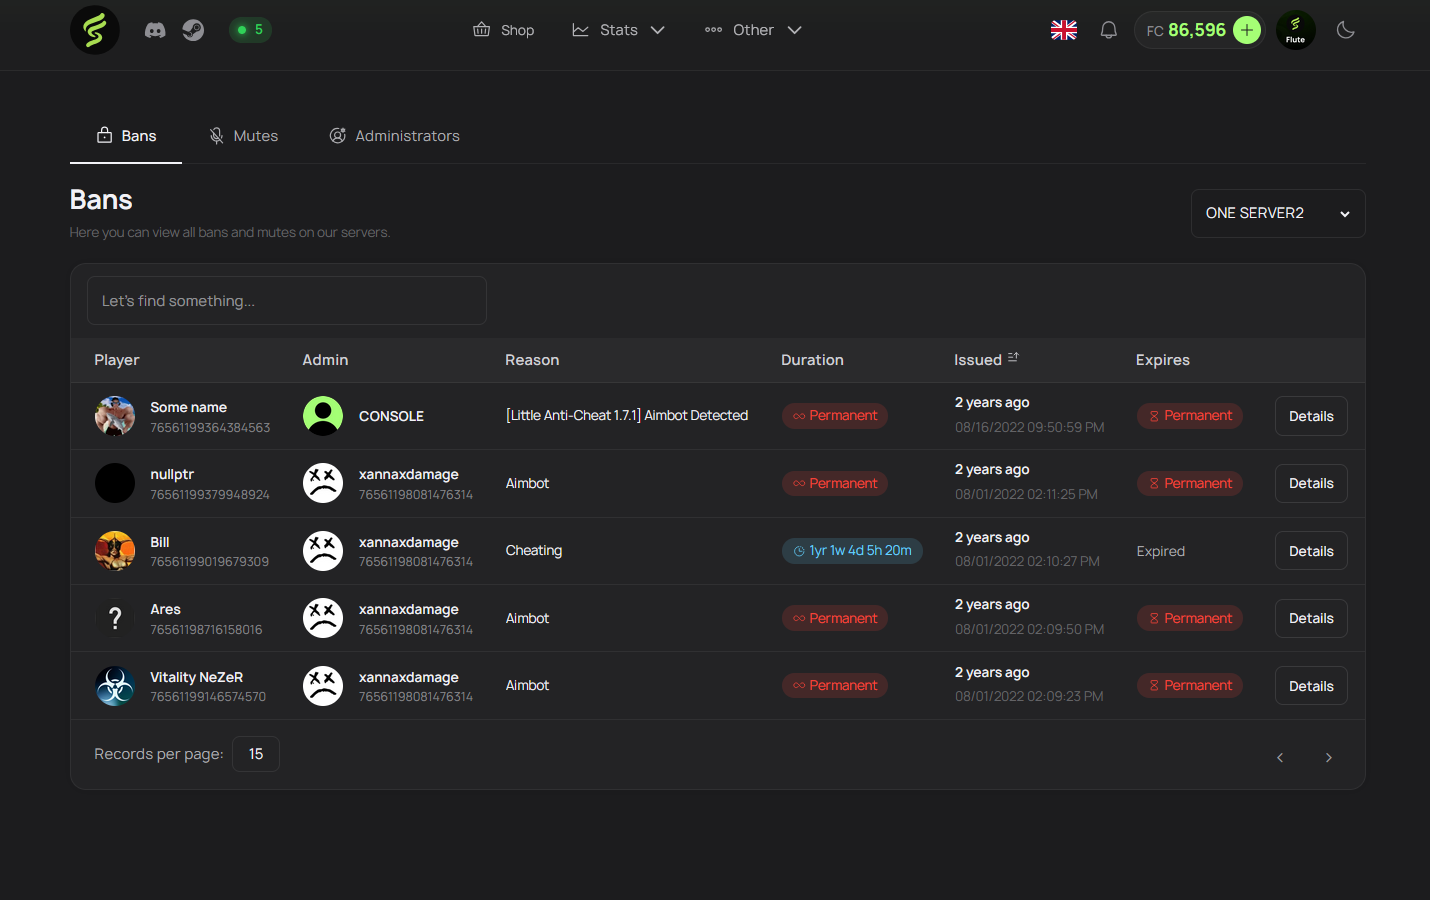
Task: Open the Discord server icon
Action: tap(155, 29)
